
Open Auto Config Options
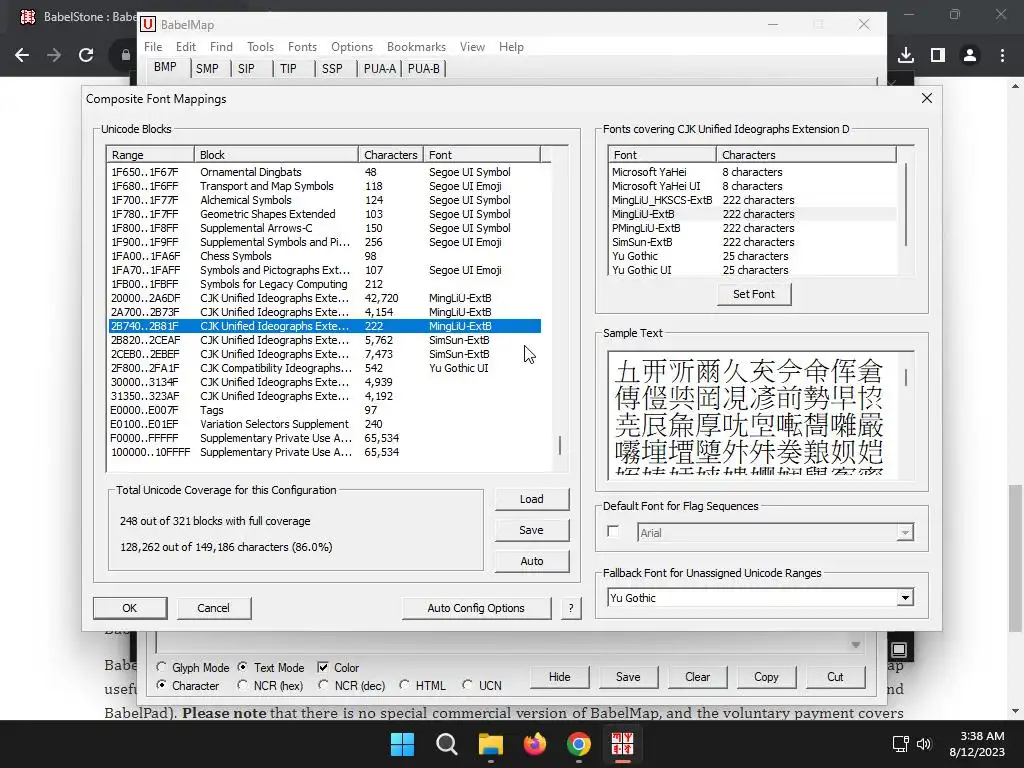pos(476,608)
